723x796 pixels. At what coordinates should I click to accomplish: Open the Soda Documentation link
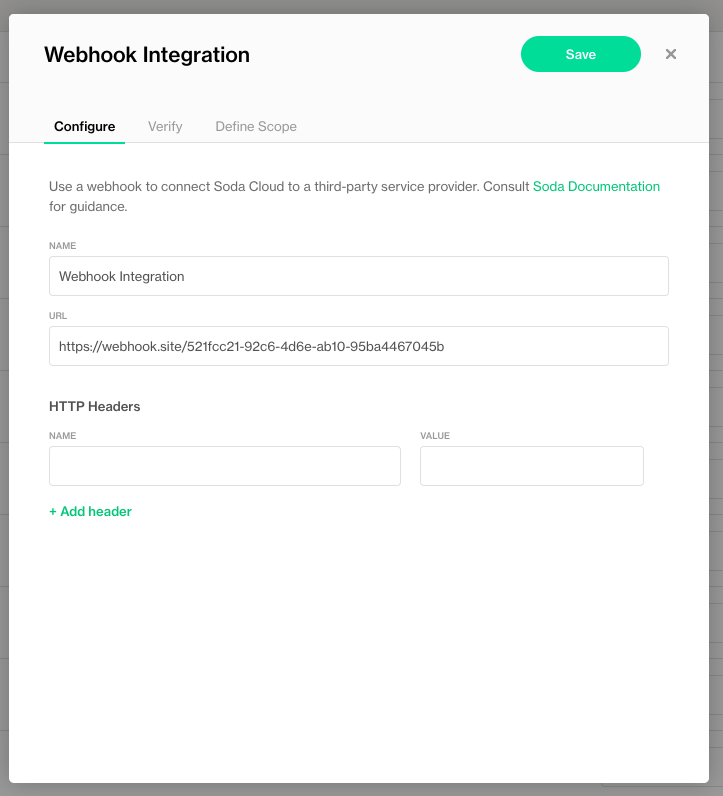pos(596,186)
